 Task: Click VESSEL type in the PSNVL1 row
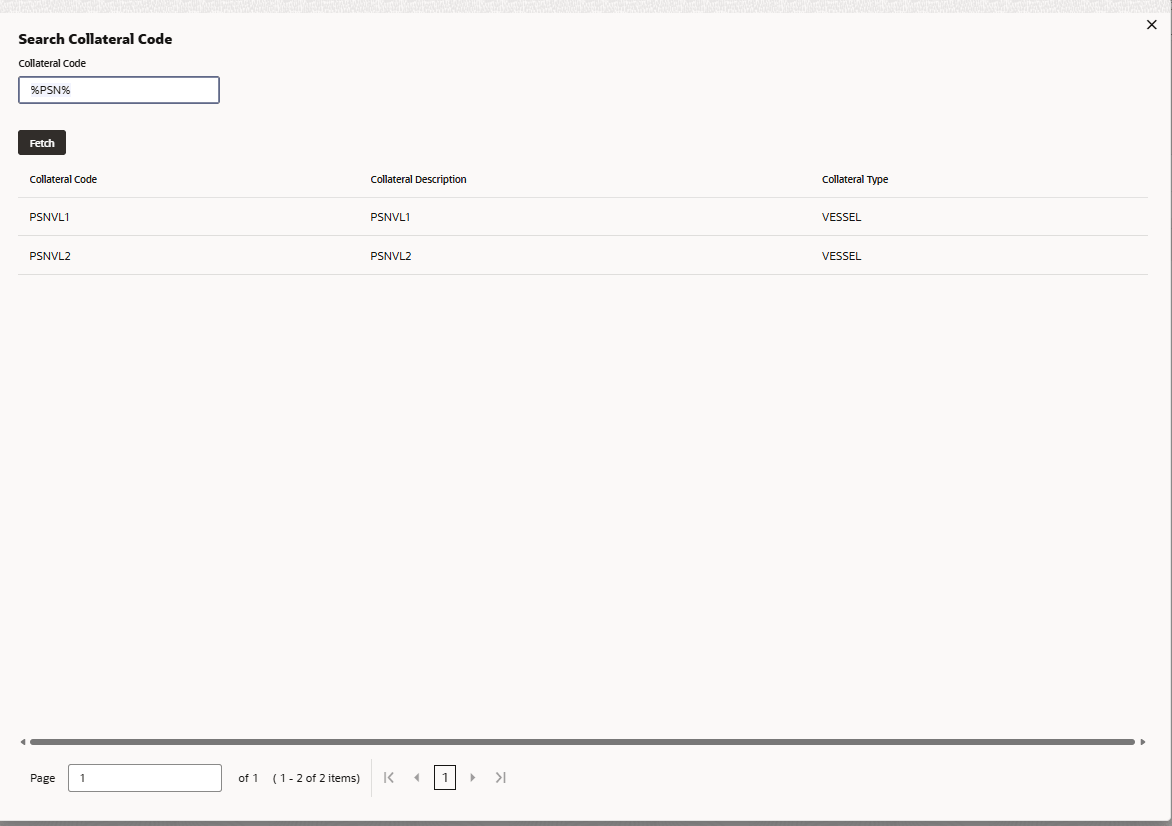842,217
